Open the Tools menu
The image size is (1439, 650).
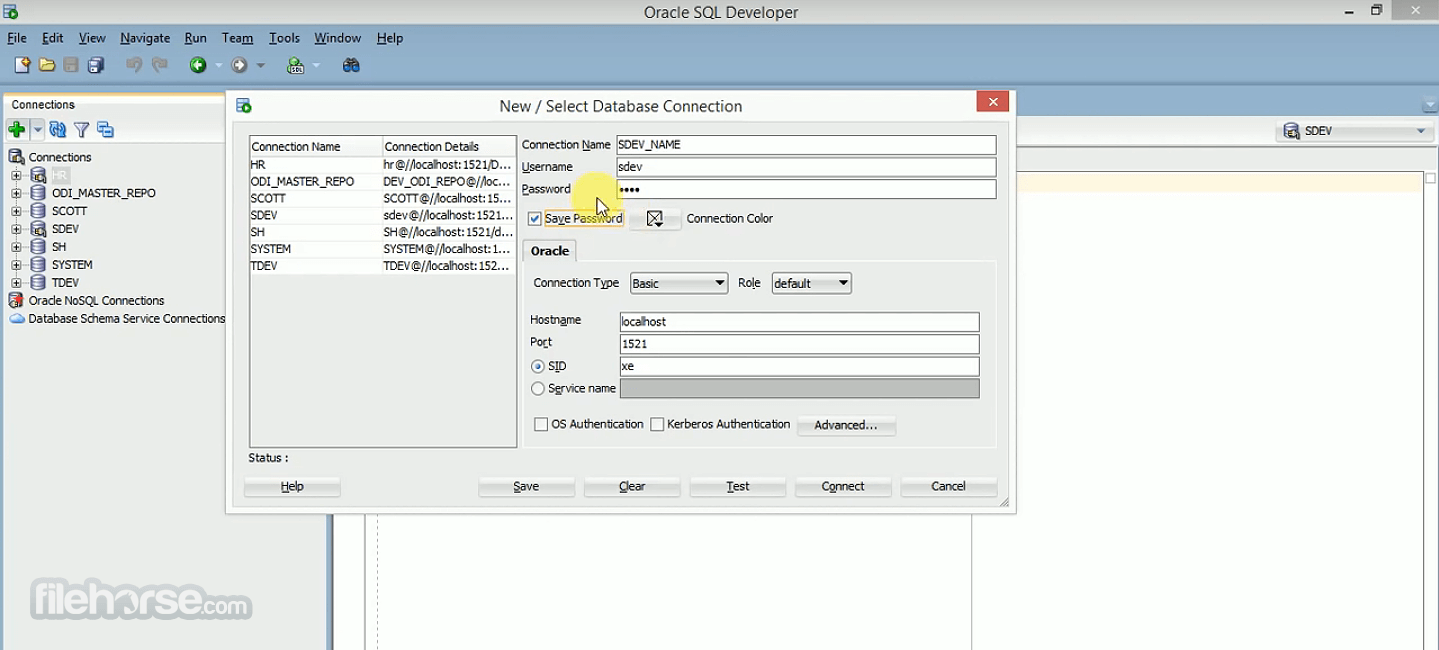pyautogui.click(x=284, y=38)
